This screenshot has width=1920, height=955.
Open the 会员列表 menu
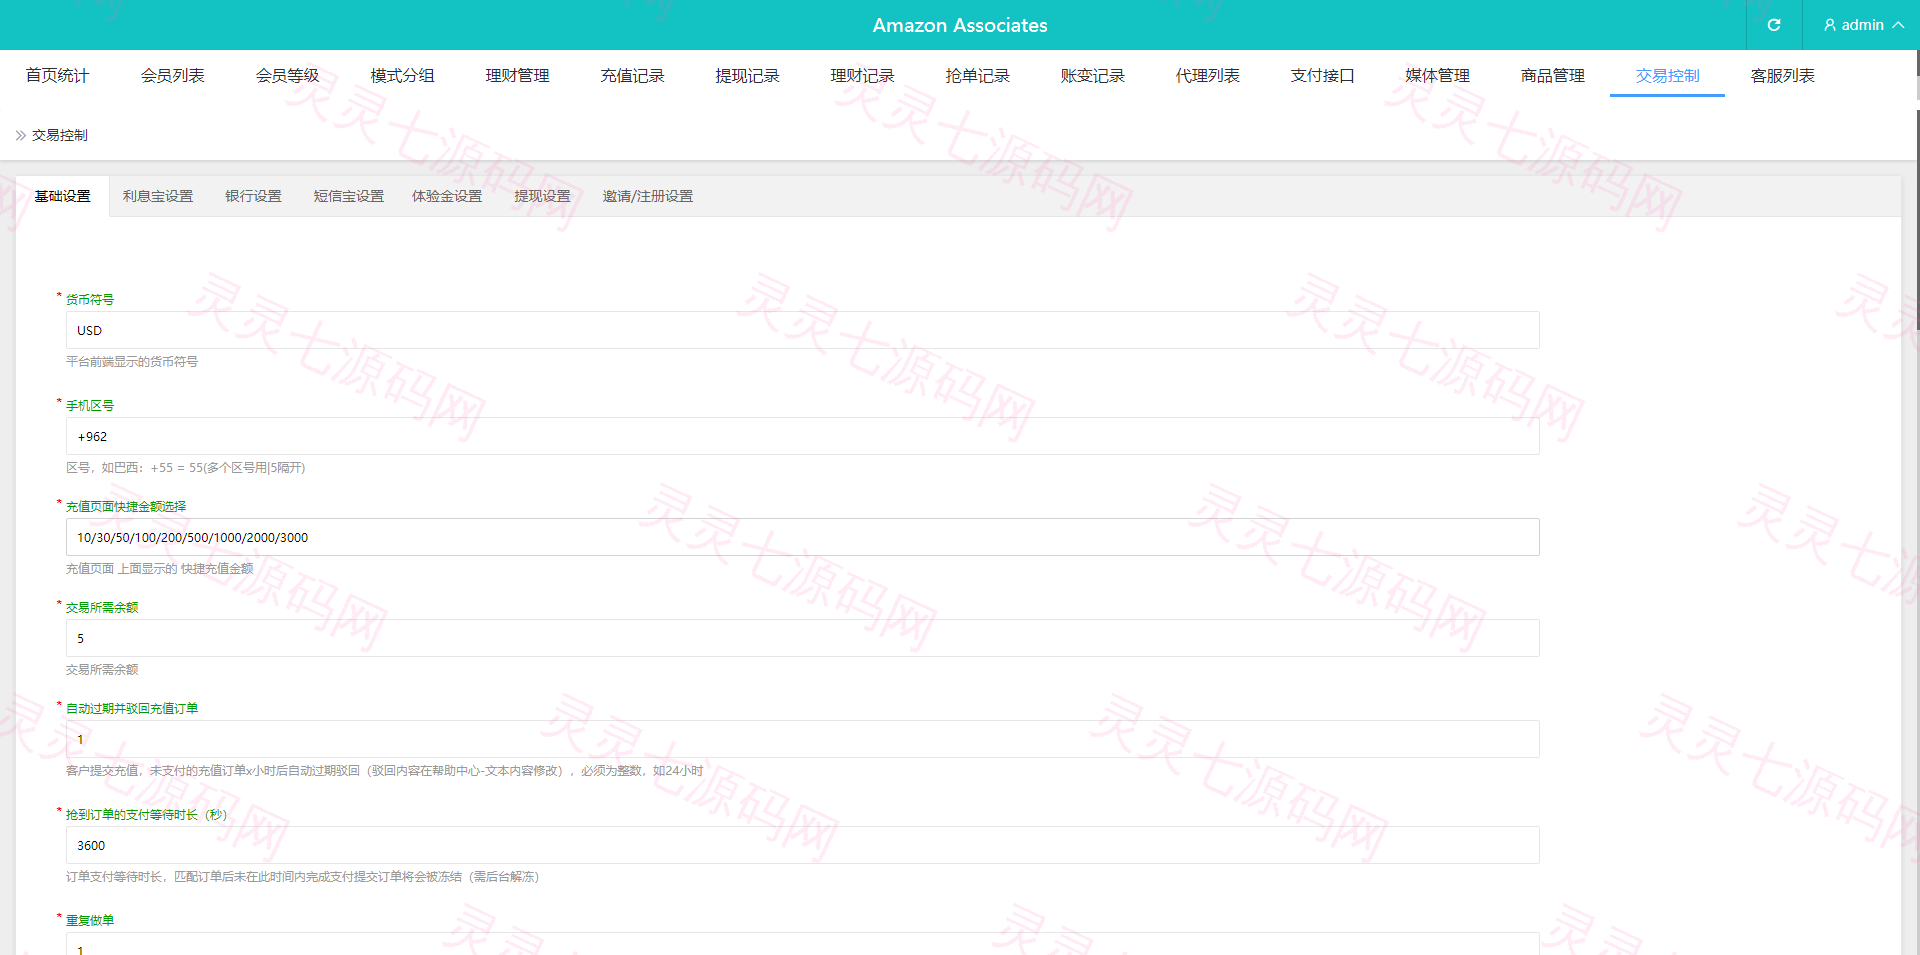(x=172, y=76)
